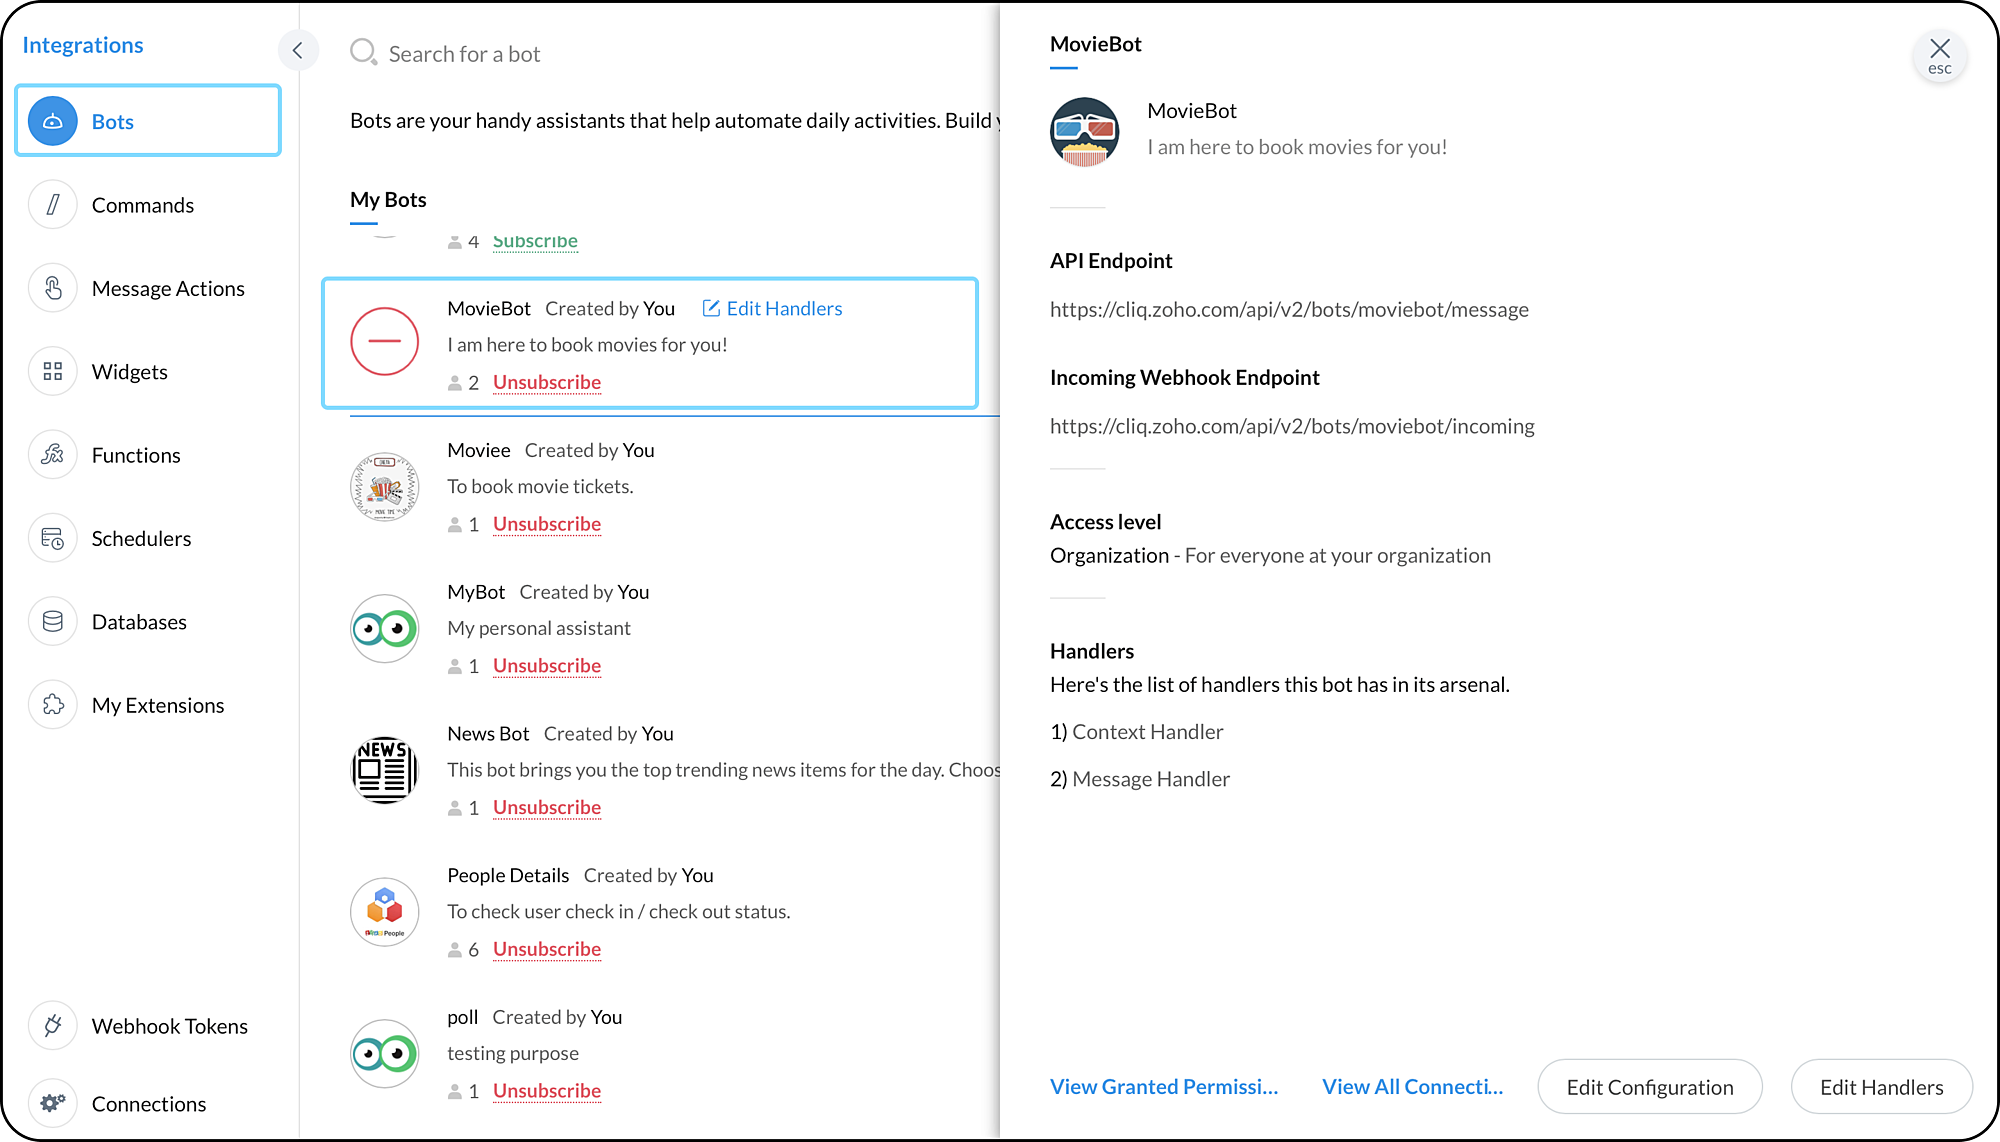2000x1142 pixels.
Task: Collapse the Integrations sidebar with chevron
Action: tap(297, 50)
